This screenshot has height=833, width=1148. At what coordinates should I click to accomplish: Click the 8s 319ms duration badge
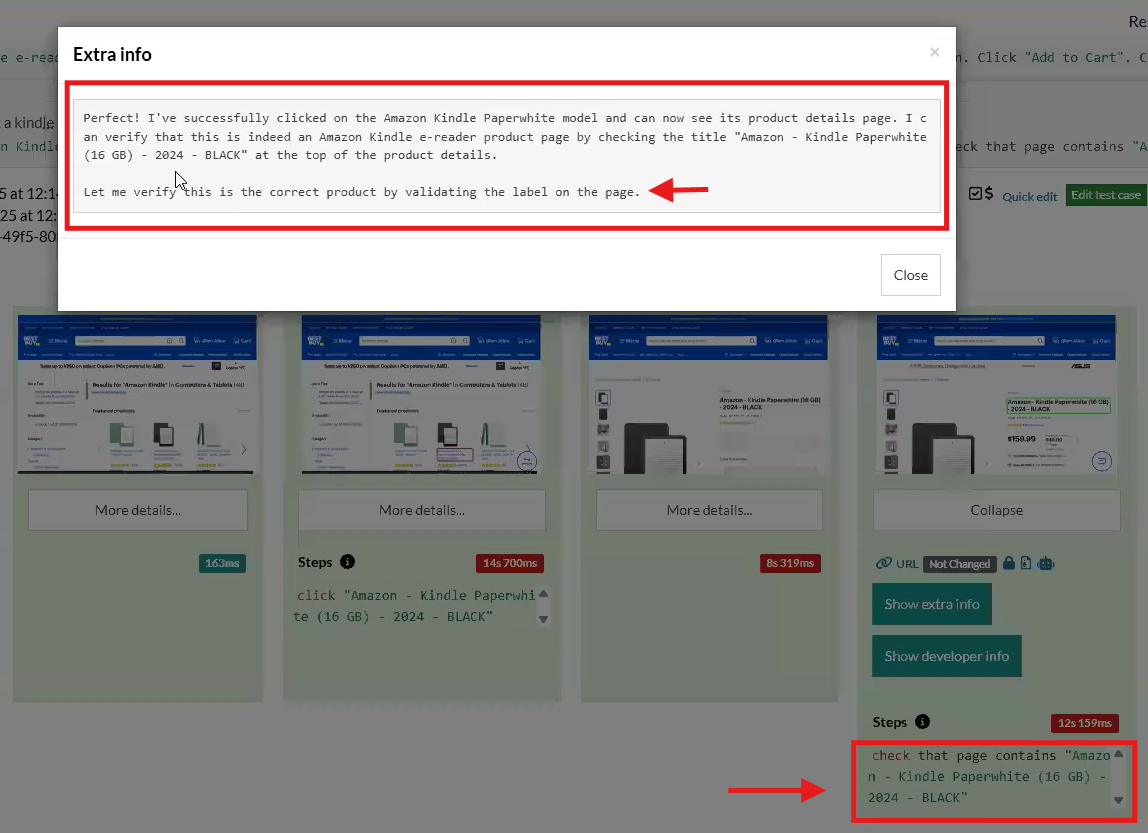[x=790, y=563]
